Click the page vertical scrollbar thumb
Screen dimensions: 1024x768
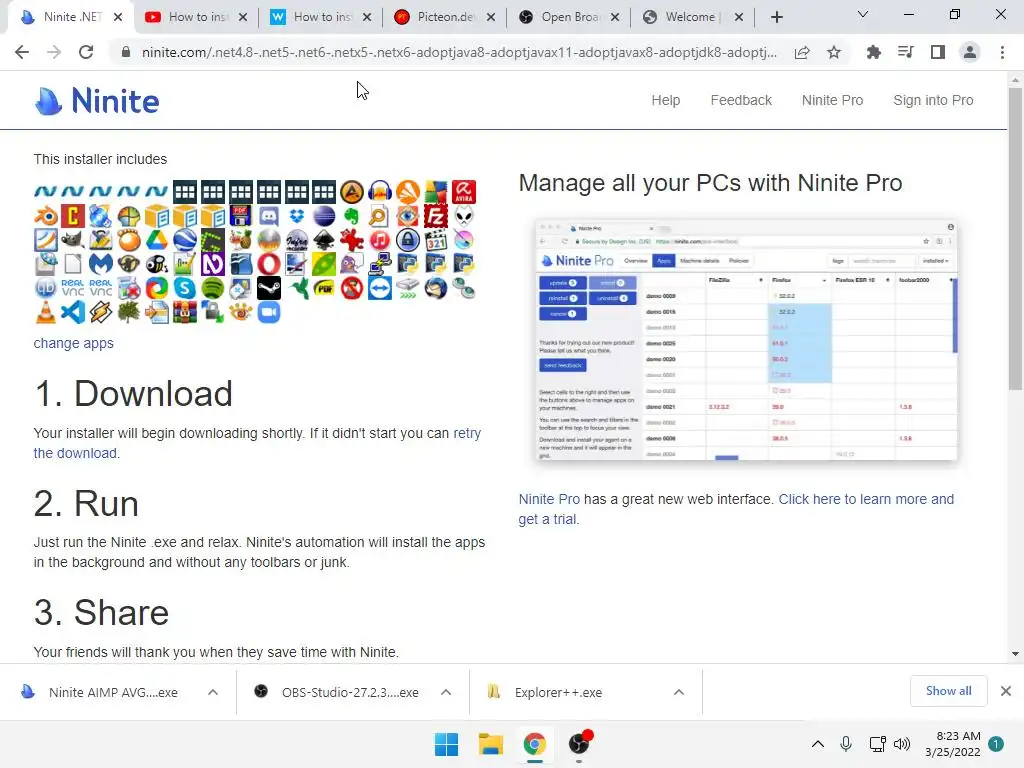click(x=1015, y=238)
